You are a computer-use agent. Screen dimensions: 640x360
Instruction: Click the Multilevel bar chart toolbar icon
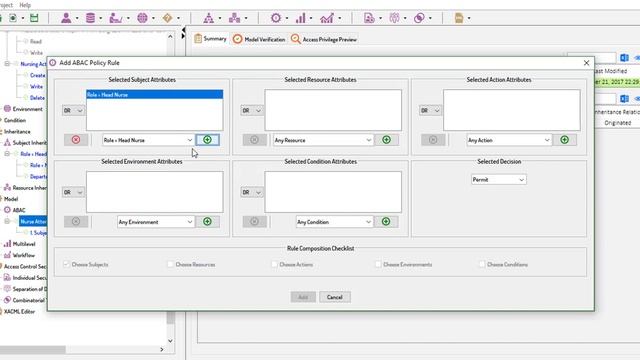(301, 18)
